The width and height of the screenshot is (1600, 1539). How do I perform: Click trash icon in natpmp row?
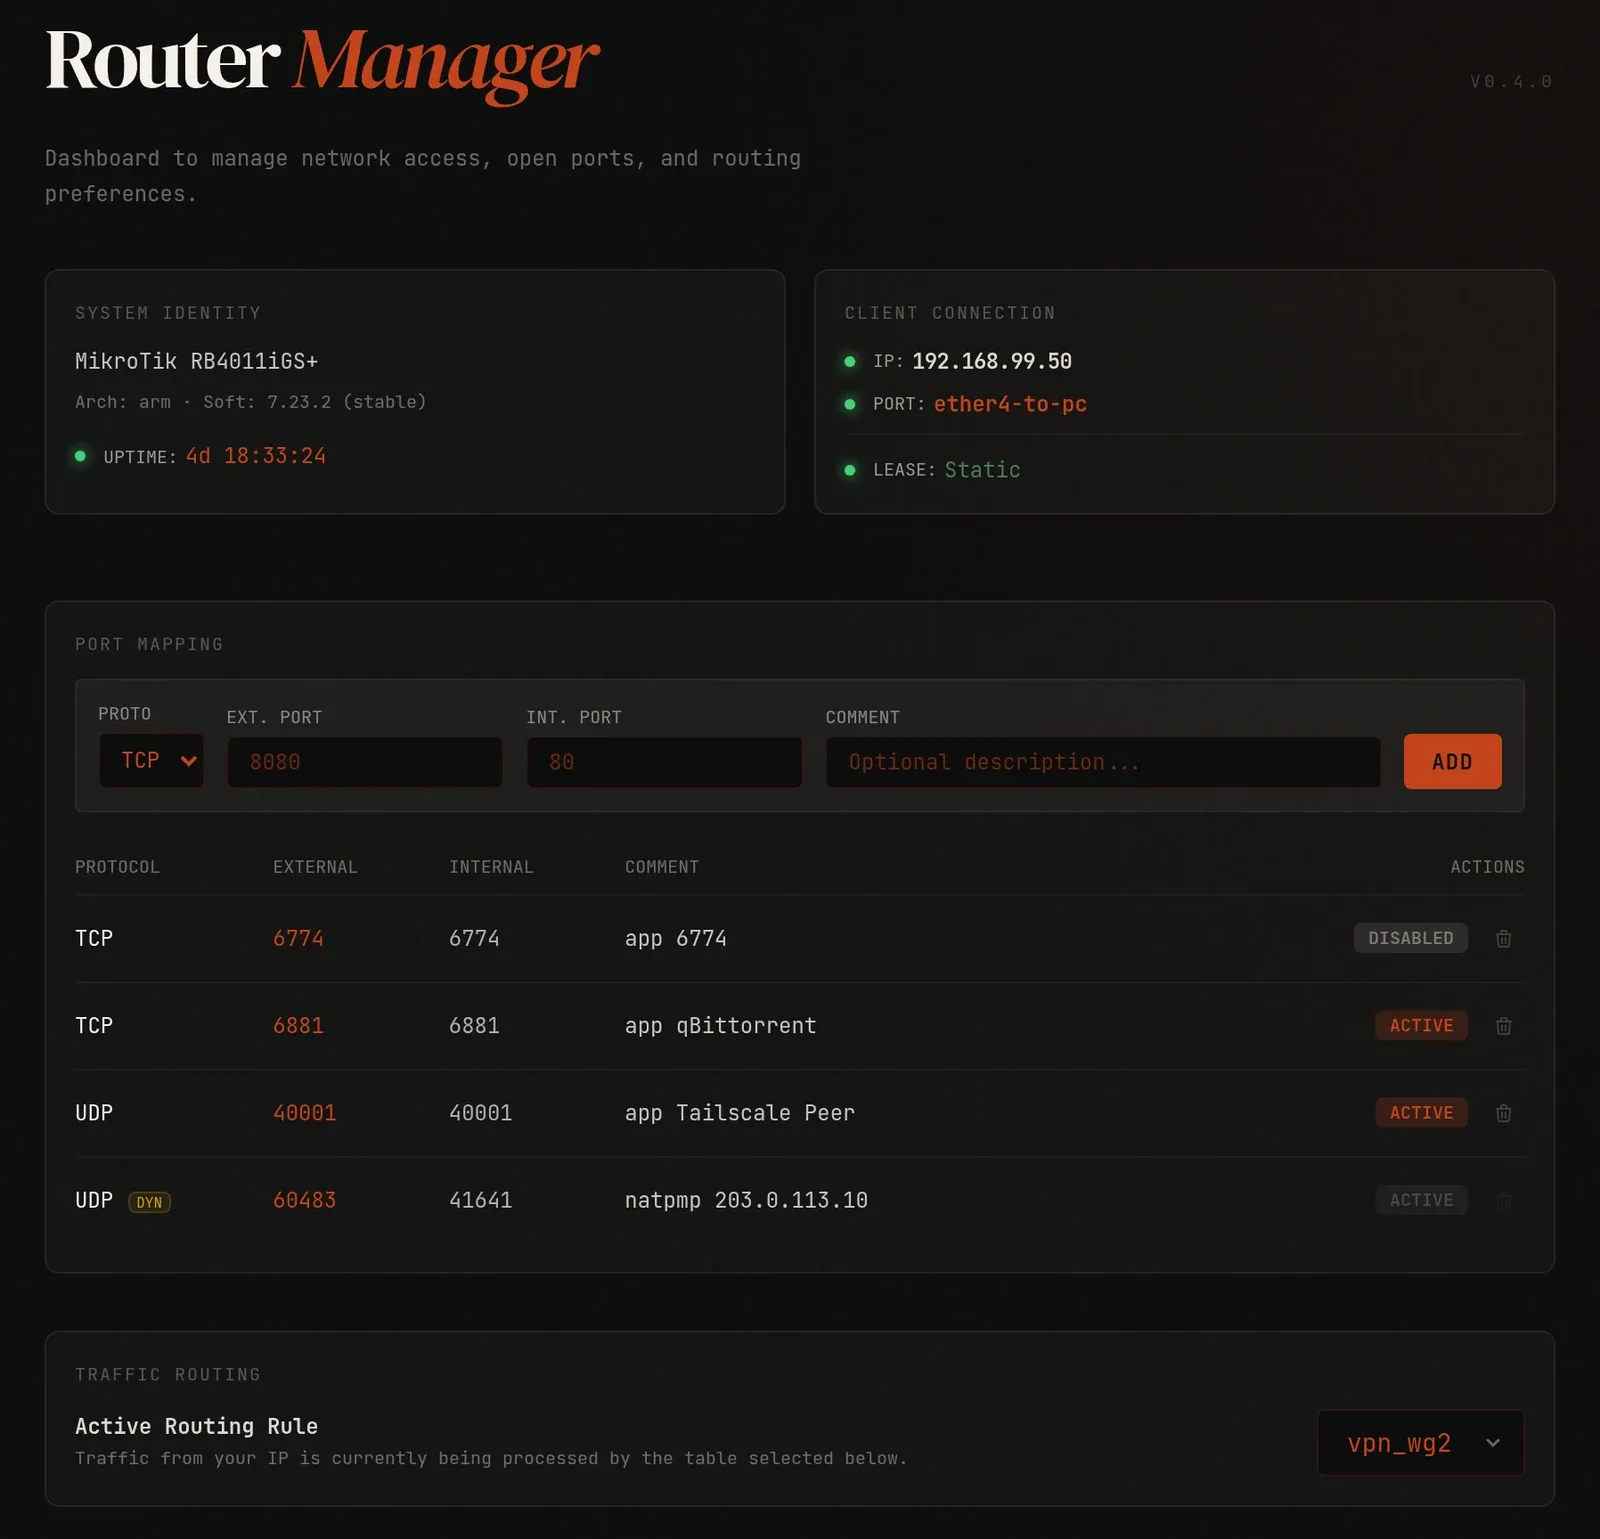pyautogui.click(x=1503, y=1200)
